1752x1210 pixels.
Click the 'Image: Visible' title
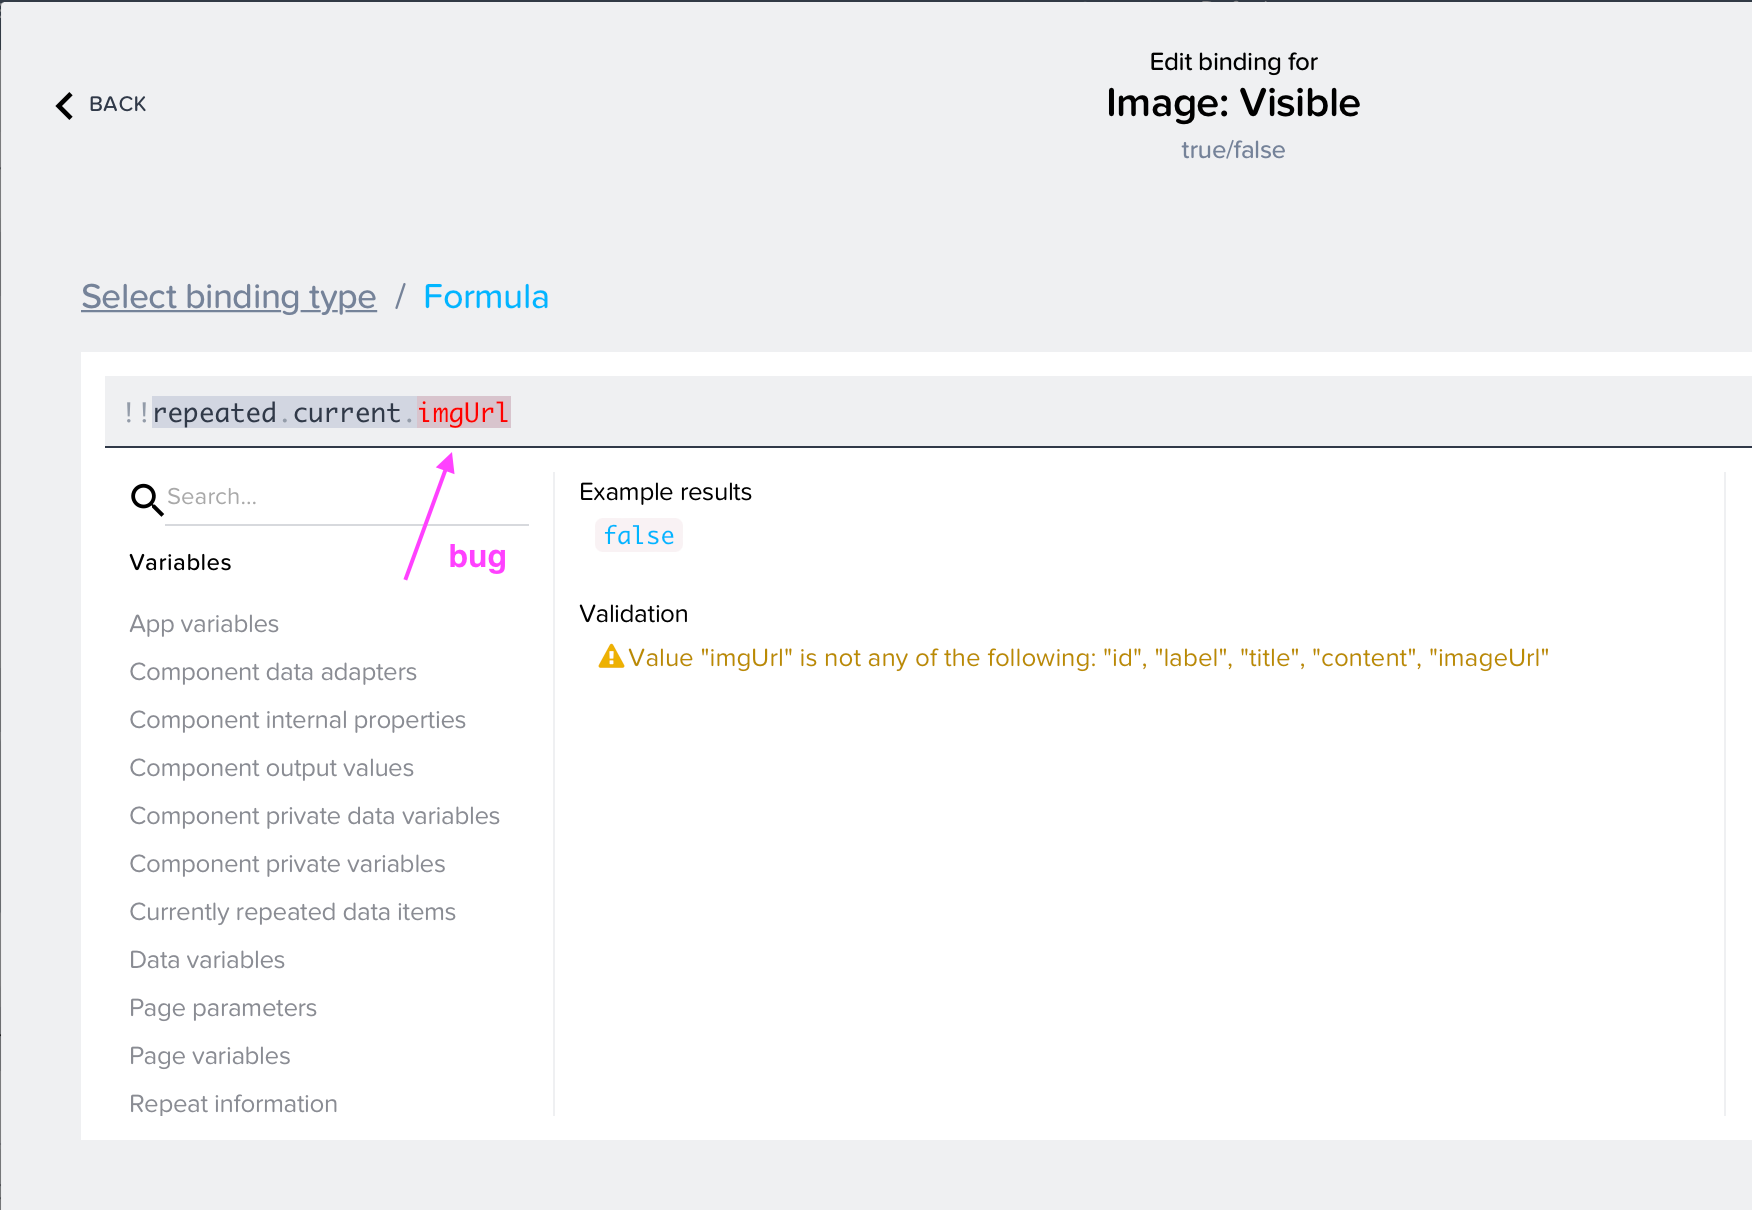pyautogui.click(x=1233, y=103)
